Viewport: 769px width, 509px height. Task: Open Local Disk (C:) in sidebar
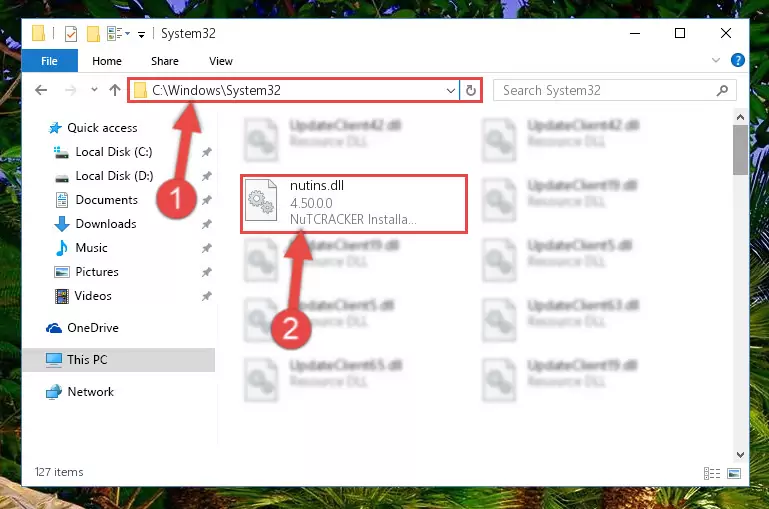point(114,152)
